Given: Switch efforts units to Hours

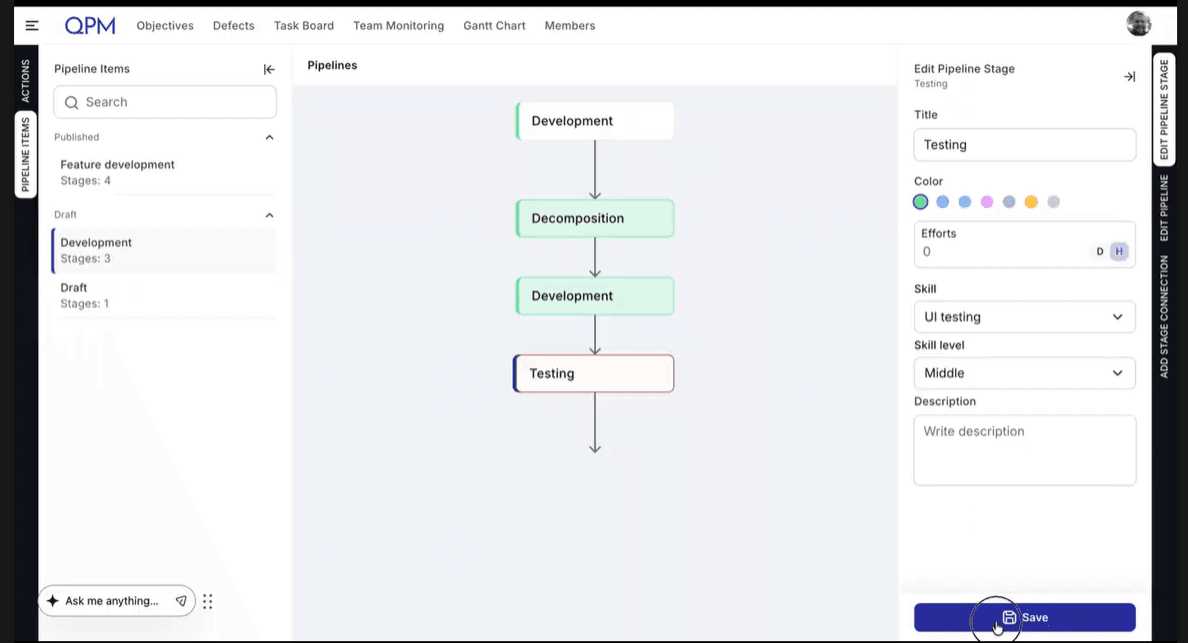Looking at the screenshot, I should pyautogui.click(x=1118, y=251).
